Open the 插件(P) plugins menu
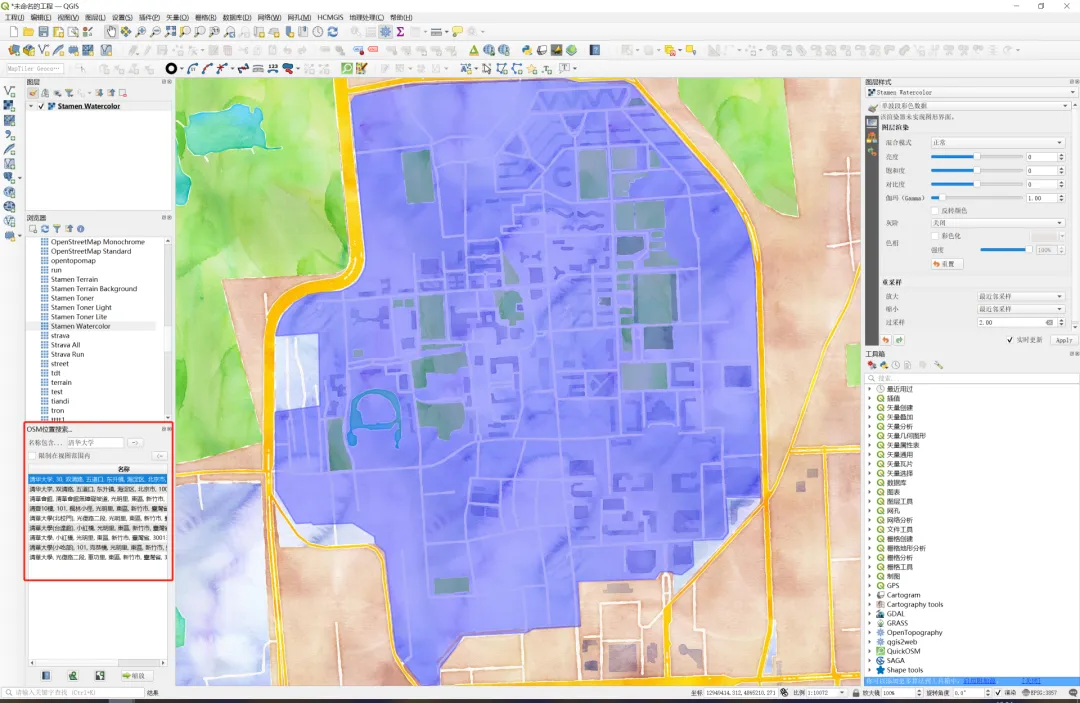 149,17
